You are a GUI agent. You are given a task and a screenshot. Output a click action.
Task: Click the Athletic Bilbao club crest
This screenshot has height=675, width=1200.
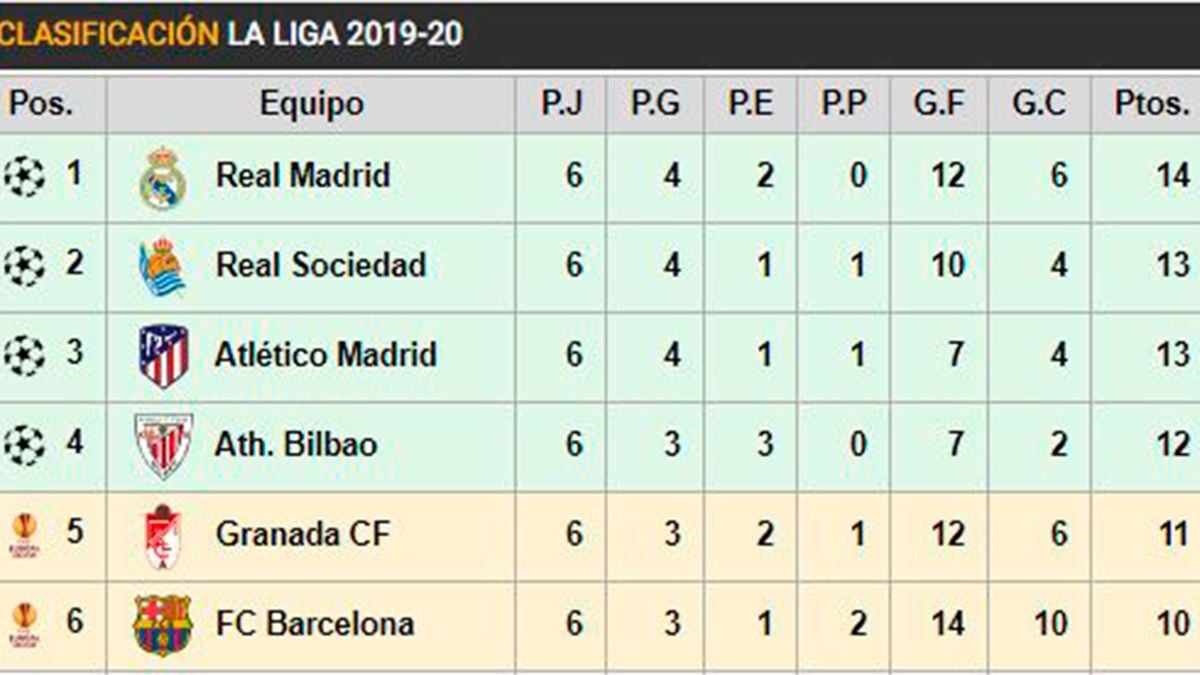coord(163,445)
